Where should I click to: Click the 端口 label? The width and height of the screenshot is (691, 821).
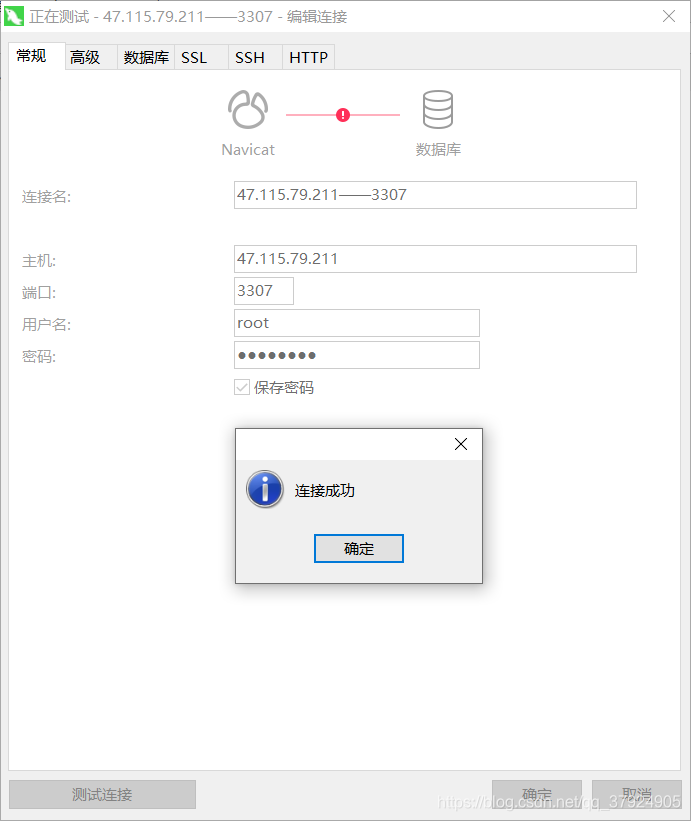tap(39, 293)
